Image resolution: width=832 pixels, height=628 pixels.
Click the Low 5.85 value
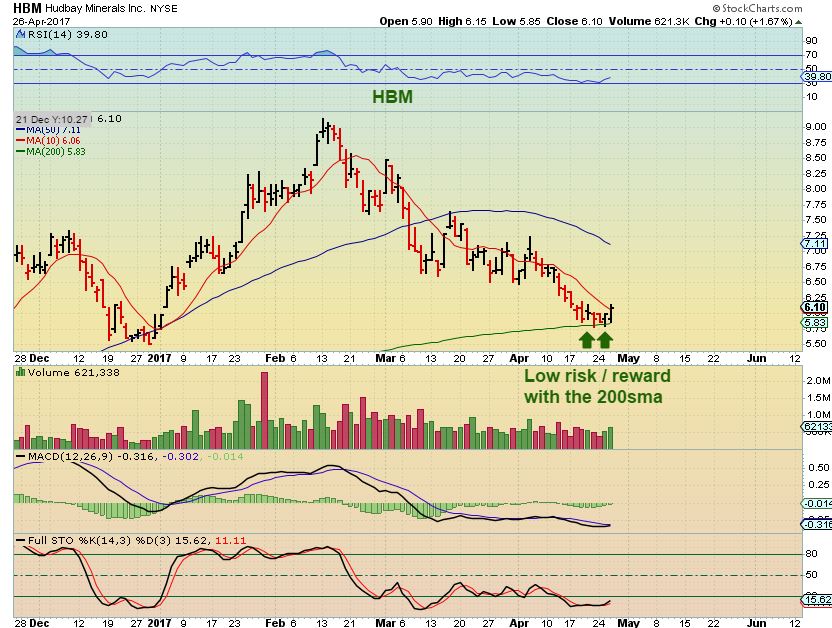click(516, 22)
